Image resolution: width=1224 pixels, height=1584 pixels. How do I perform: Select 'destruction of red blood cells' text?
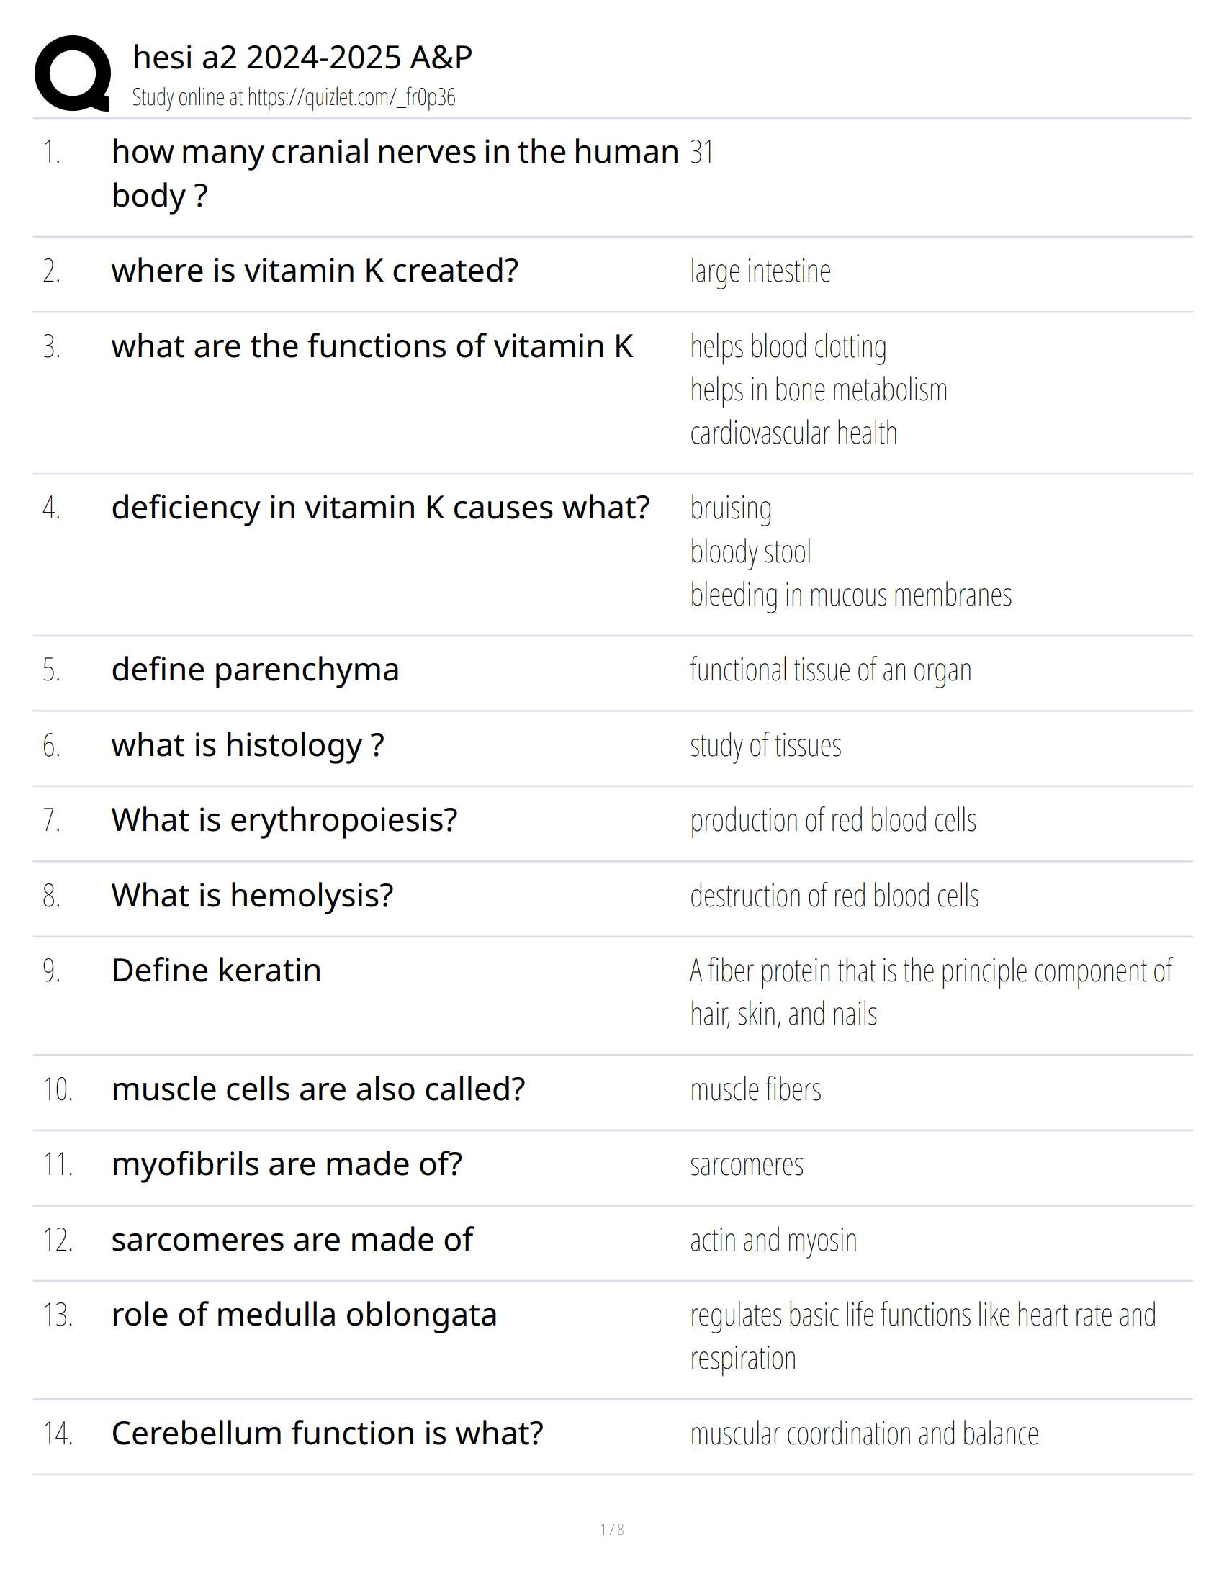click(x=834, y=896)
